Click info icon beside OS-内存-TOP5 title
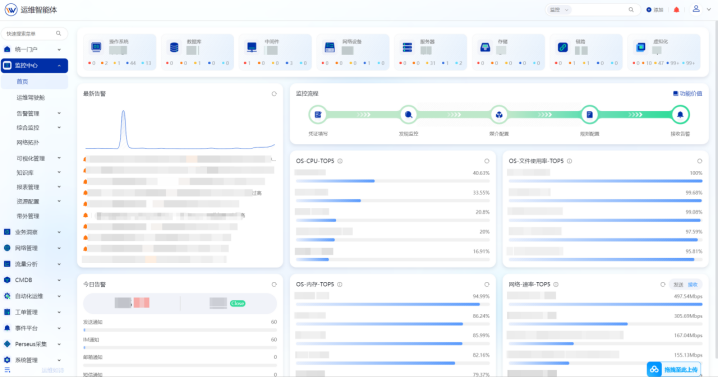Viewport: 718px width, 377px height. pyautogui.click(x=340, y=284)
